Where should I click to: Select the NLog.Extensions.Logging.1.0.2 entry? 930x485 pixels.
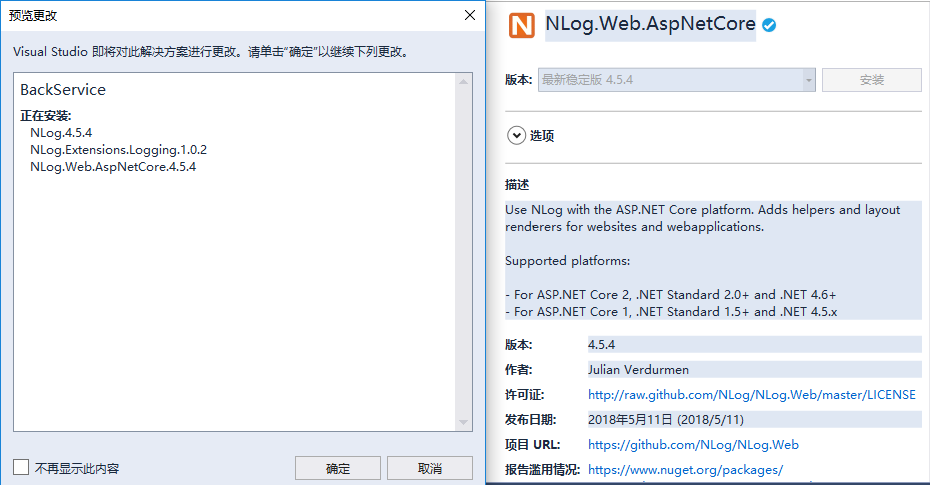click(x=118, y=150)
